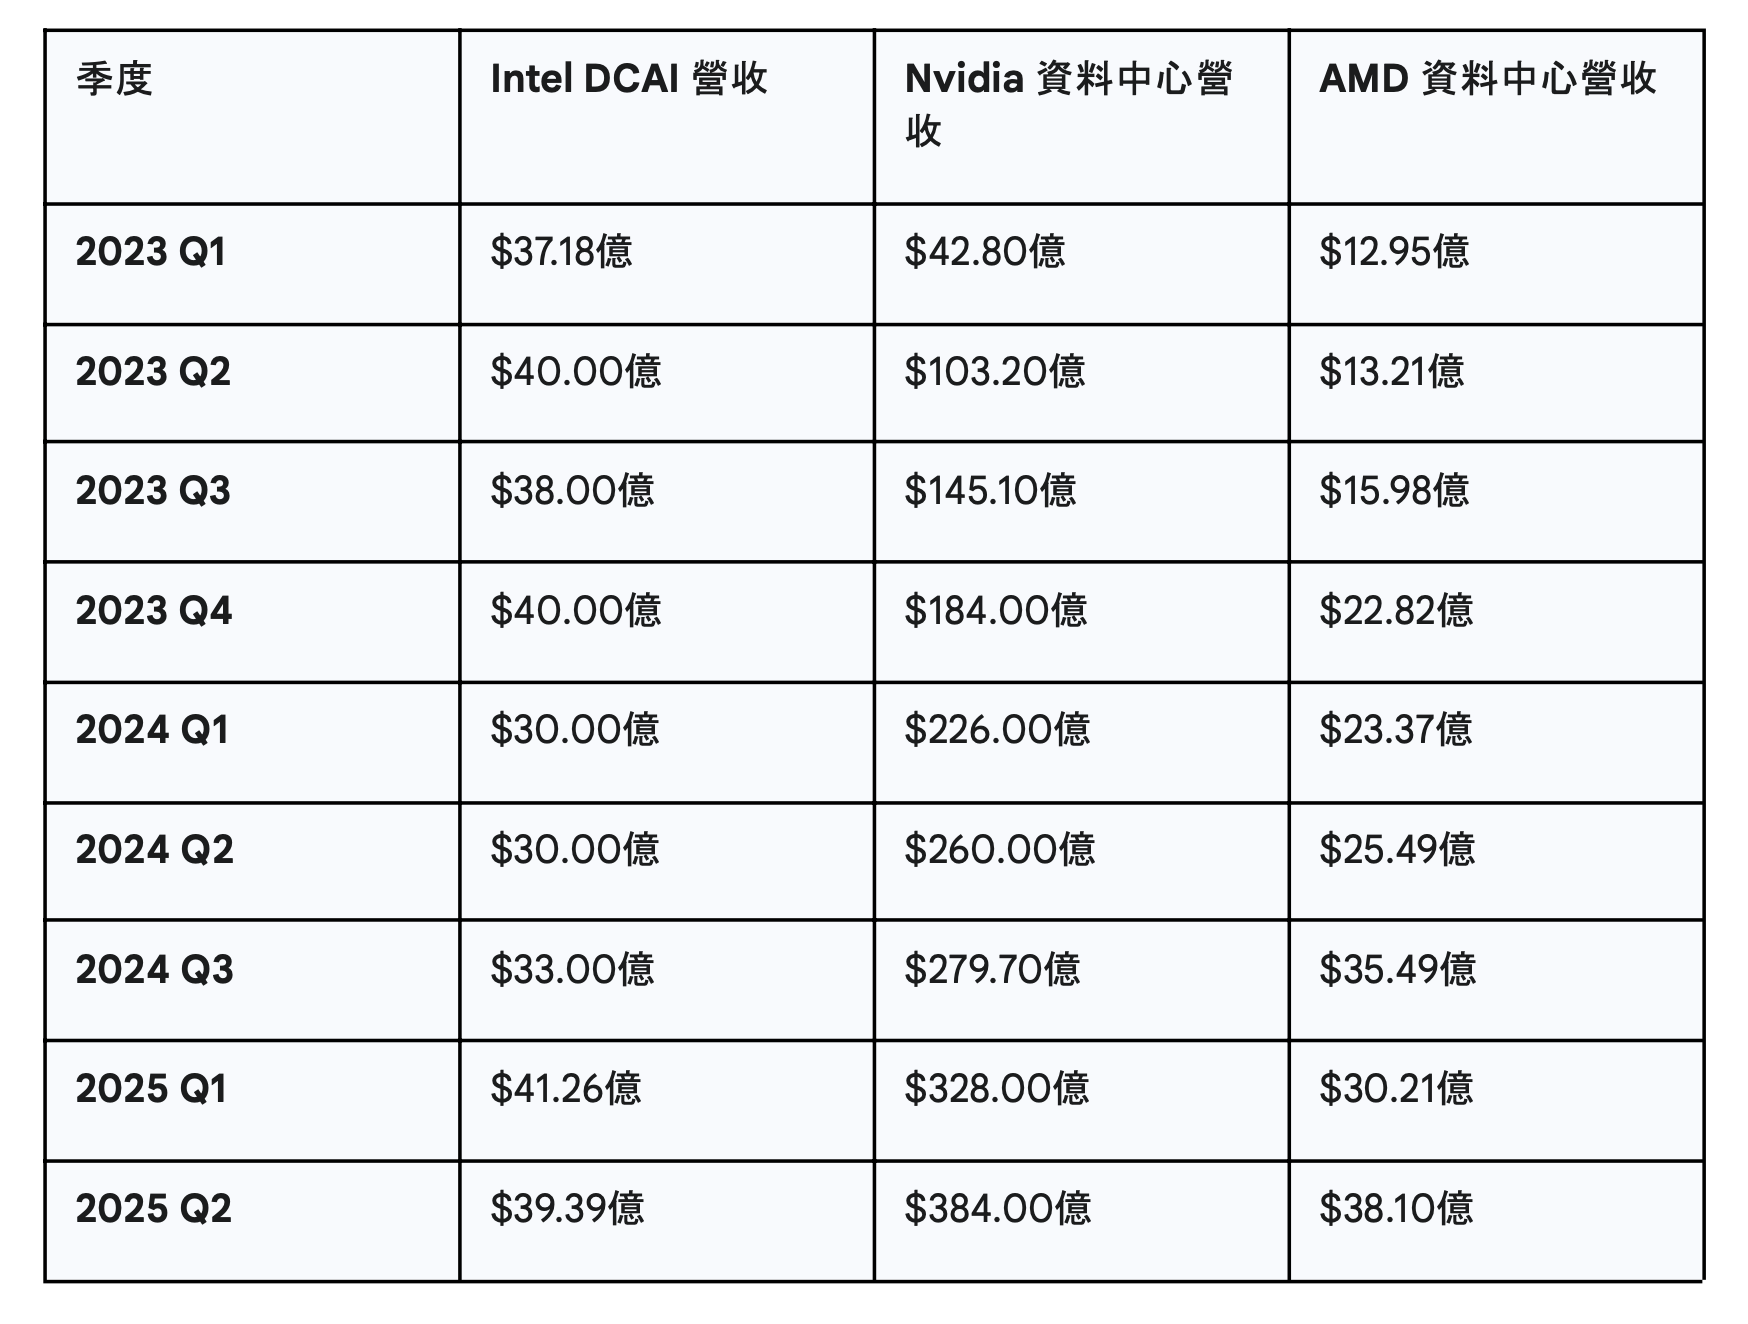Click the $226.00億 Nvidia cell

tap(1082, 742)
